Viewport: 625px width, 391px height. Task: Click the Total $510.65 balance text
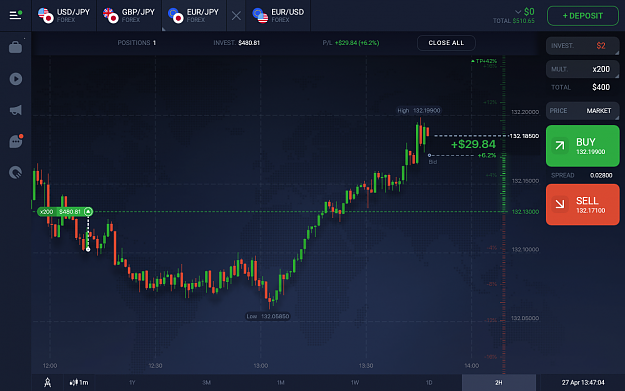click(513, 21)
